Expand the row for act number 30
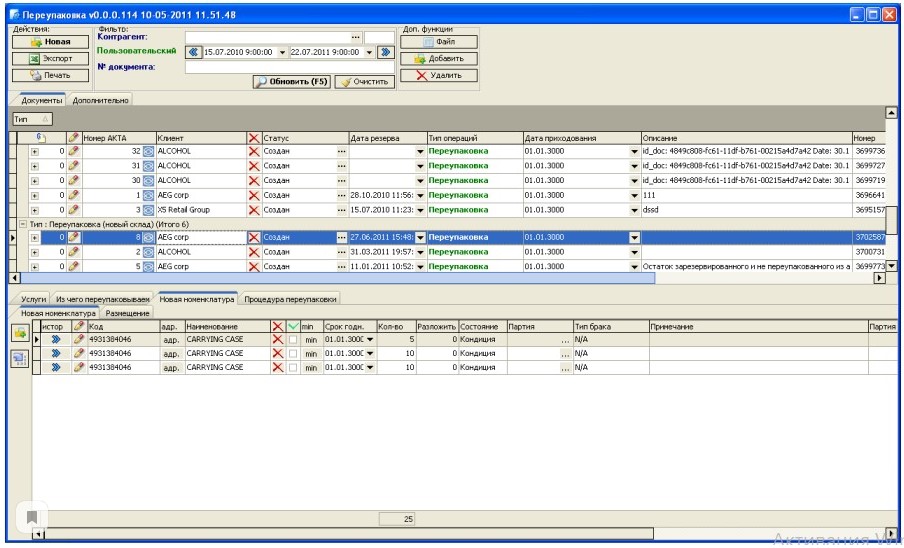This screenshot has width=904, height=548. click(35, 181)
